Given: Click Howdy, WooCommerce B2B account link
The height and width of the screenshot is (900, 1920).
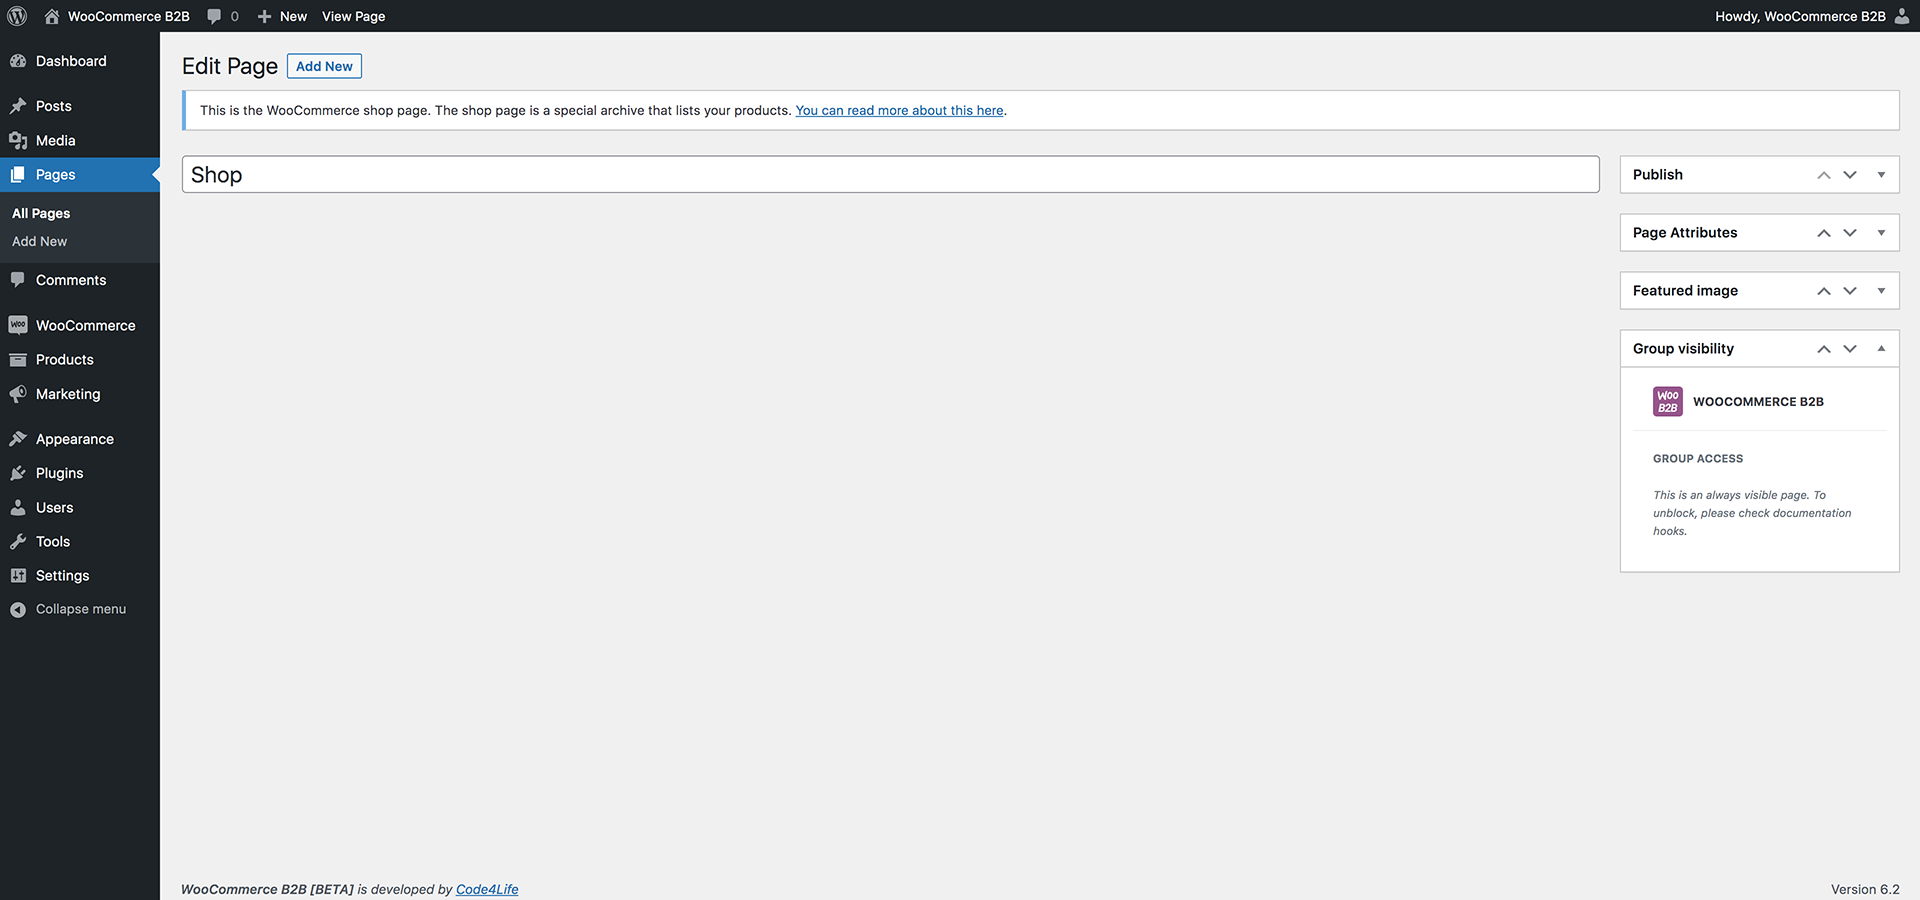Looking at the screenshot, I should [x=1800, y=16].
